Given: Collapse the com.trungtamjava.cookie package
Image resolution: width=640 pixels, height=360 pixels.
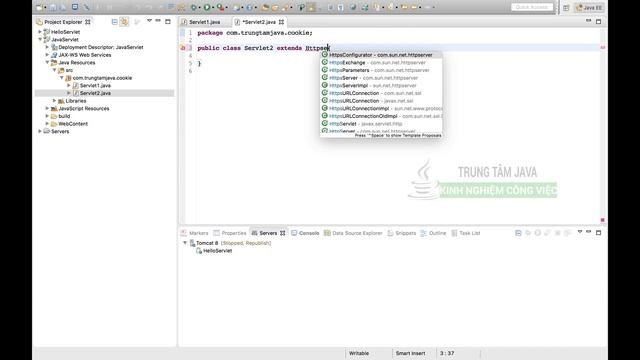Looking at the screenshot, I should (62, 78).
